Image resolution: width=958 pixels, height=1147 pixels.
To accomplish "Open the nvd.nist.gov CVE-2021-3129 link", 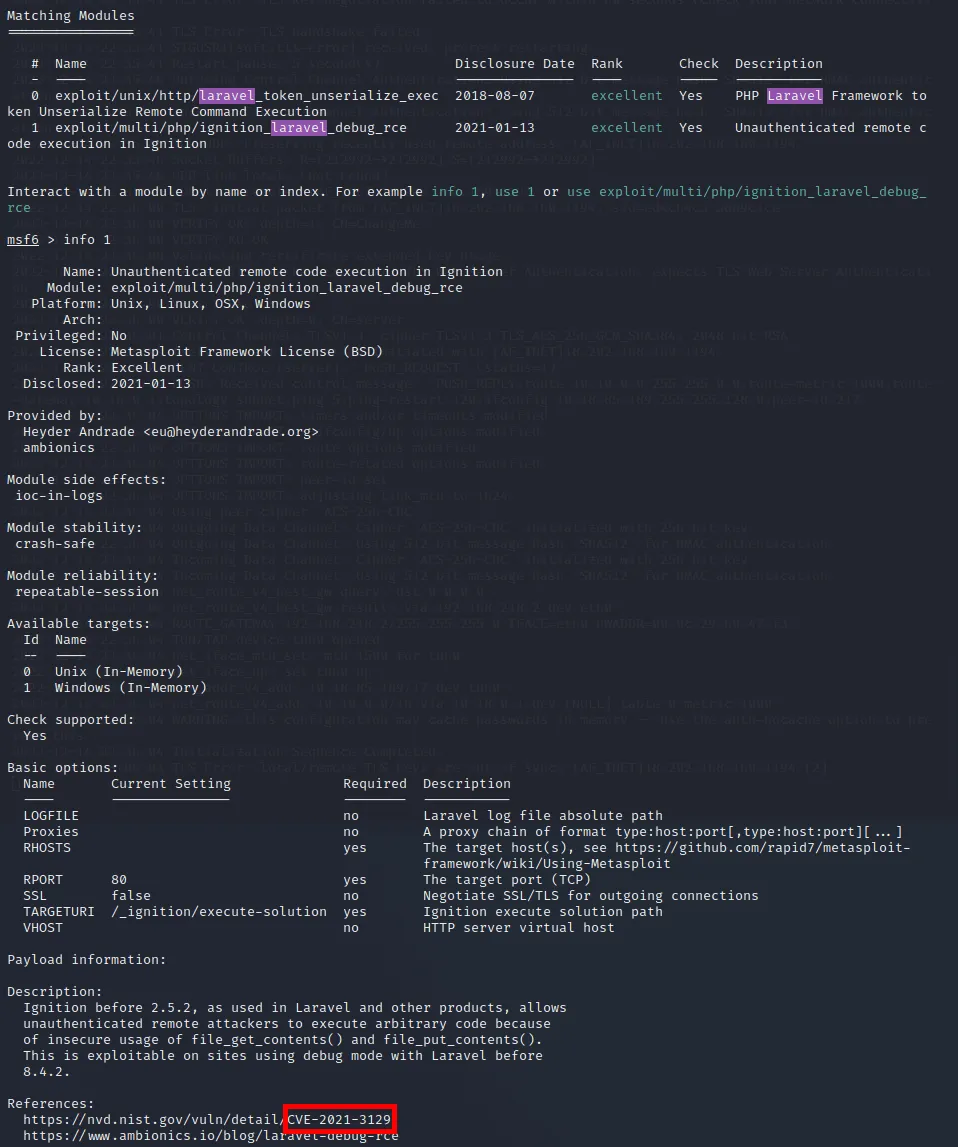I will [207, 1120].
